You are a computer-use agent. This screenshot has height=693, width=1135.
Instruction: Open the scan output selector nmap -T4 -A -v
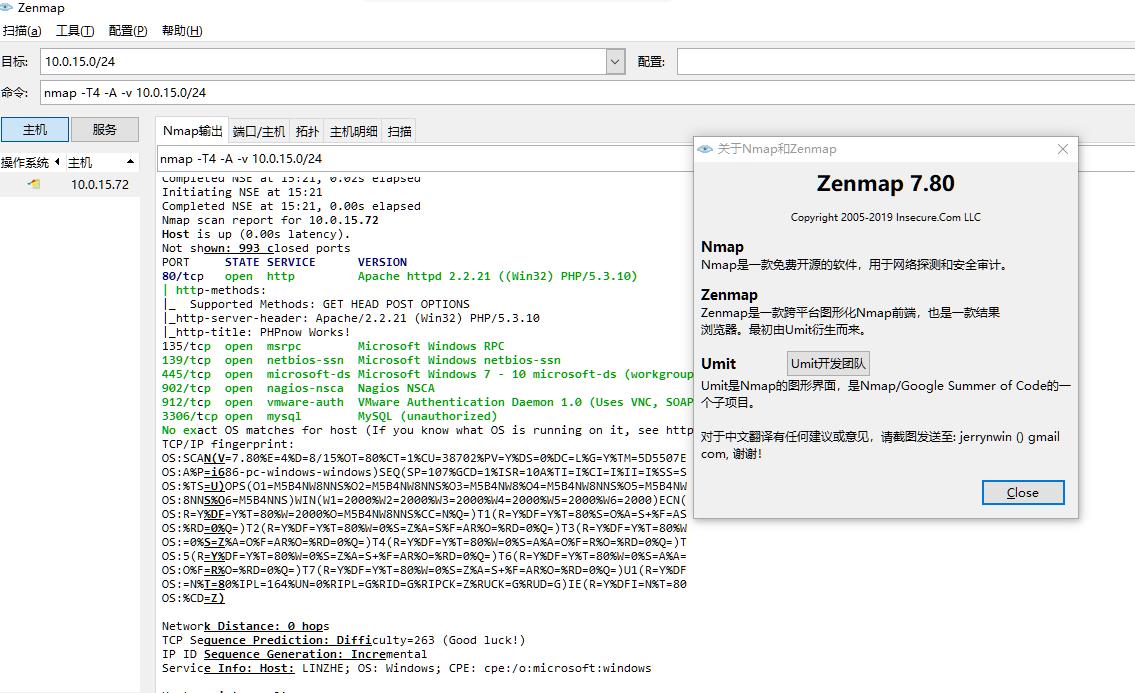tap(425, 159)
